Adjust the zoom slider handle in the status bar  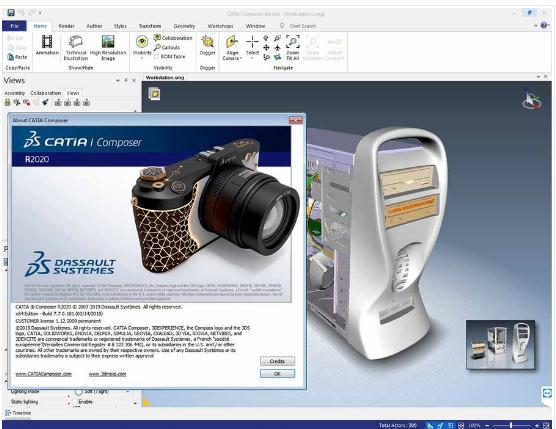pos(511,425)
